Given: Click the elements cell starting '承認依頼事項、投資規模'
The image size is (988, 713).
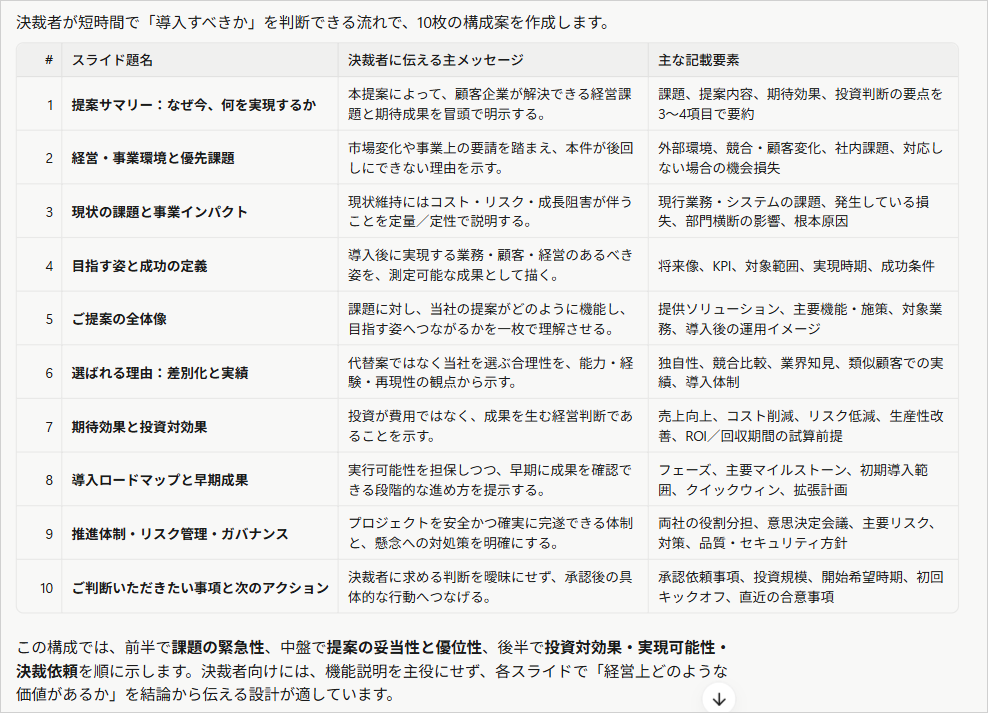Looking at the screenshot, I should (x=801, y=587).
